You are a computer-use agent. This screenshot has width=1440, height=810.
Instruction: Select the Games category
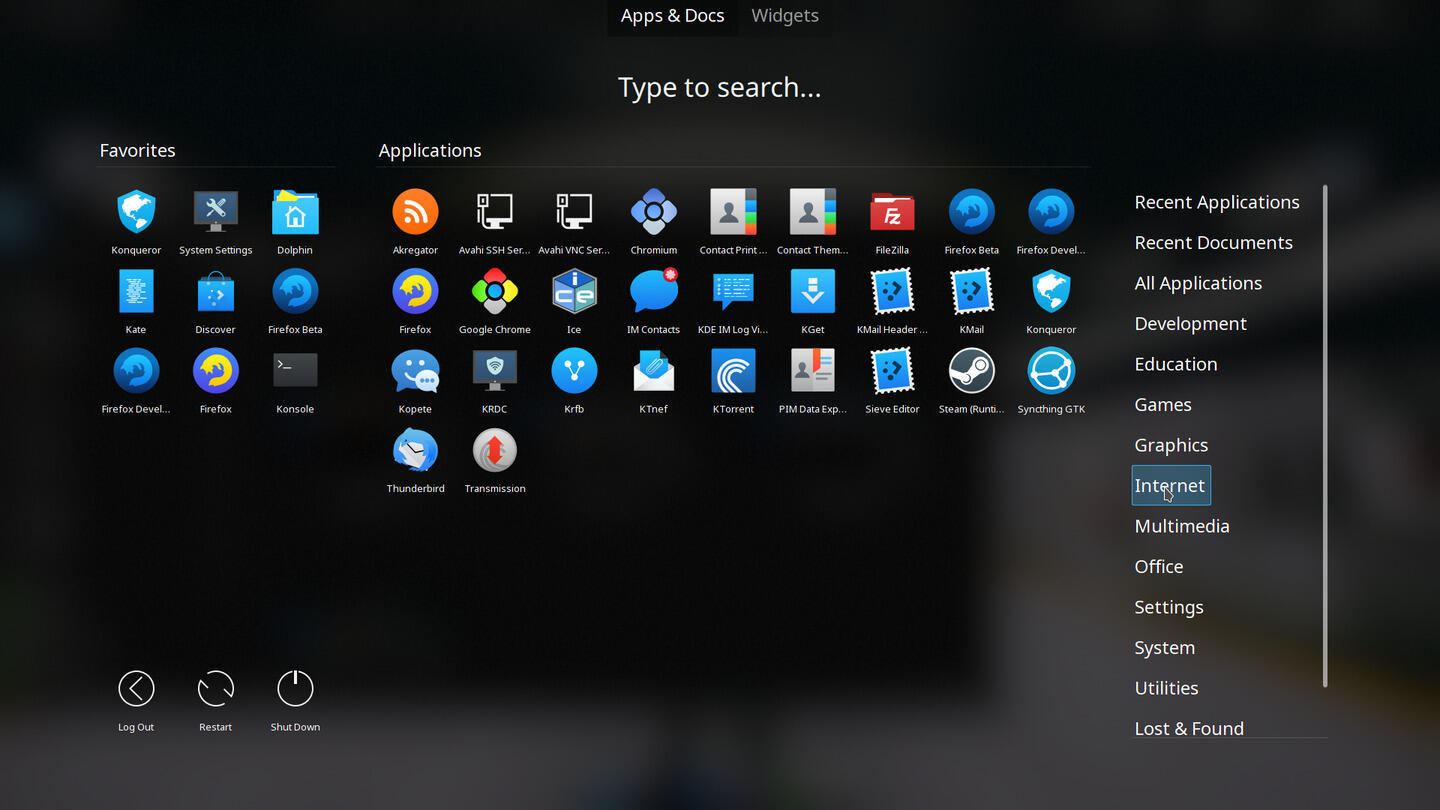click(1163, 405)
